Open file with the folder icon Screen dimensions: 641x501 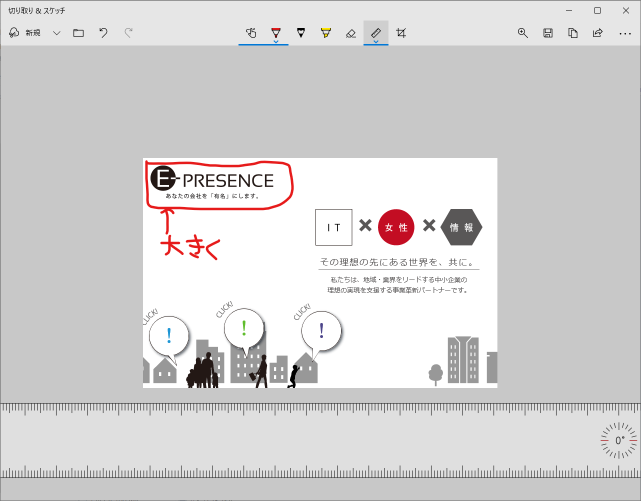pos(78,33)
